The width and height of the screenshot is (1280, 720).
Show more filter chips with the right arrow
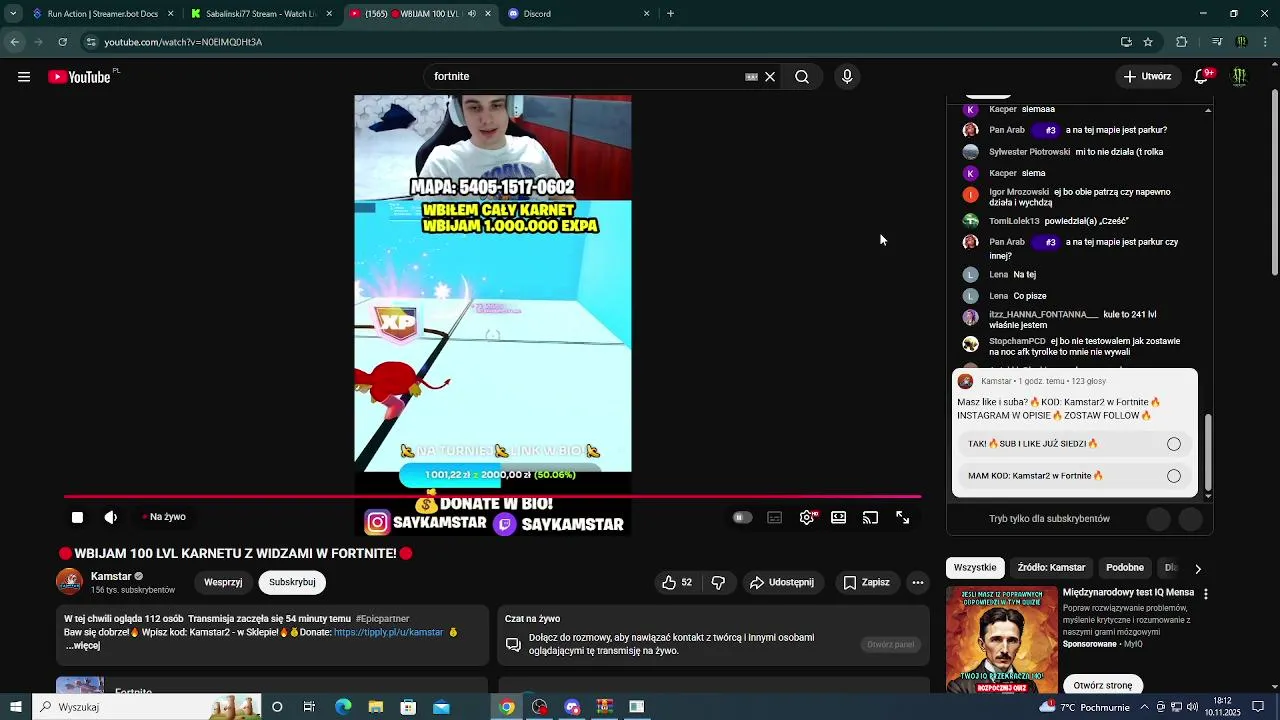[x=1198, y=568]
